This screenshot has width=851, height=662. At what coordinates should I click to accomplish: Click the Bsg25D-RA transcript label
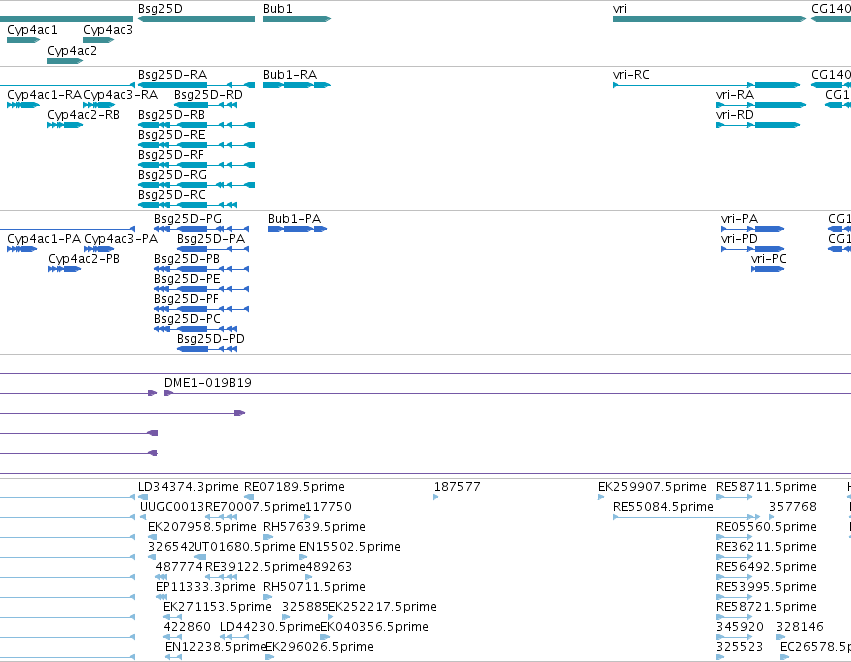click(x=172, y=74)
